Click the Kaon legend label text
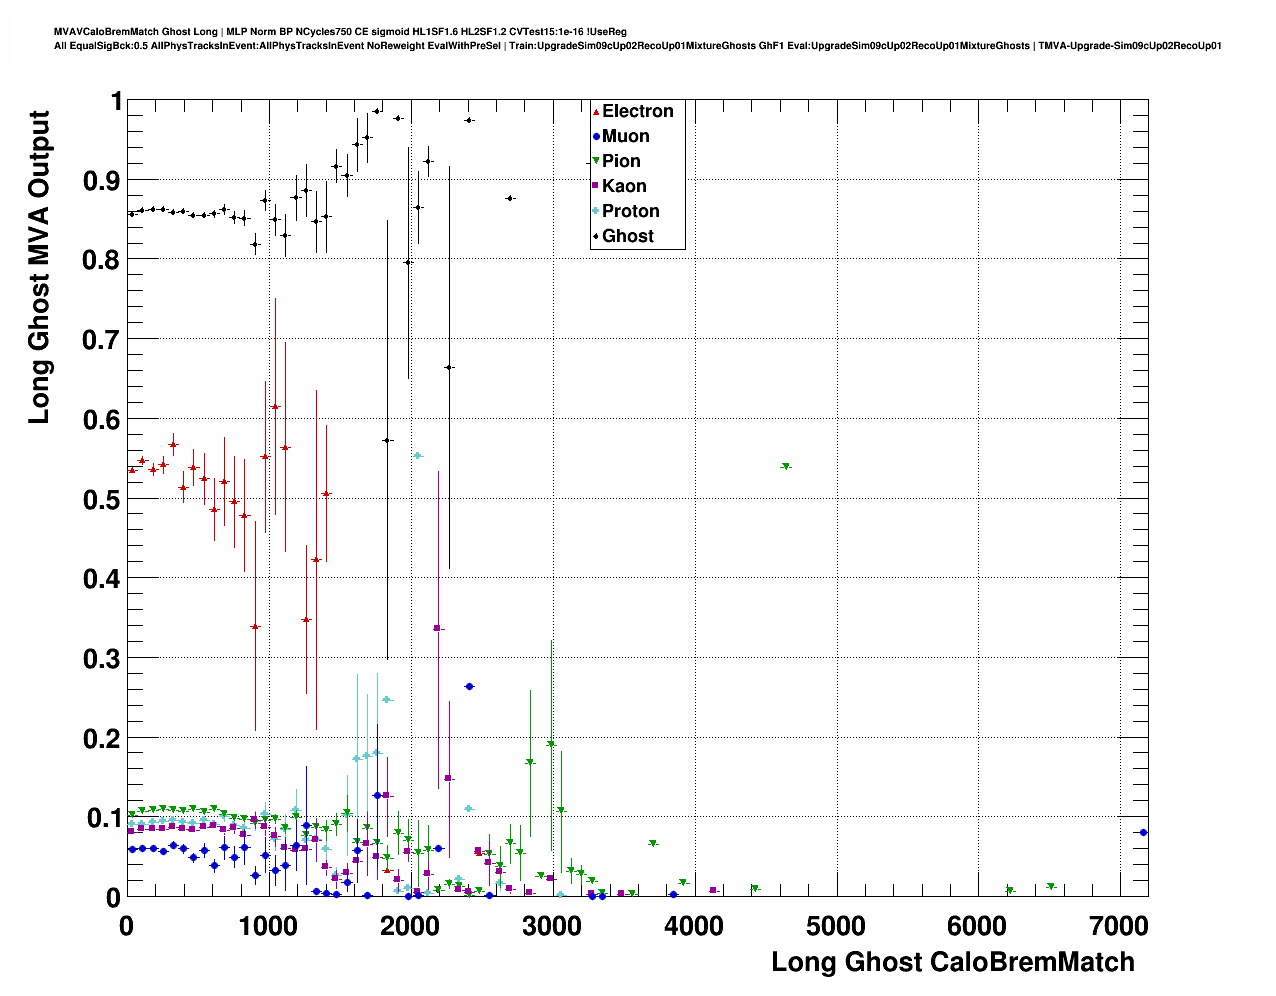This screenshot has height=996, width=1276. [x=624, y=186]
